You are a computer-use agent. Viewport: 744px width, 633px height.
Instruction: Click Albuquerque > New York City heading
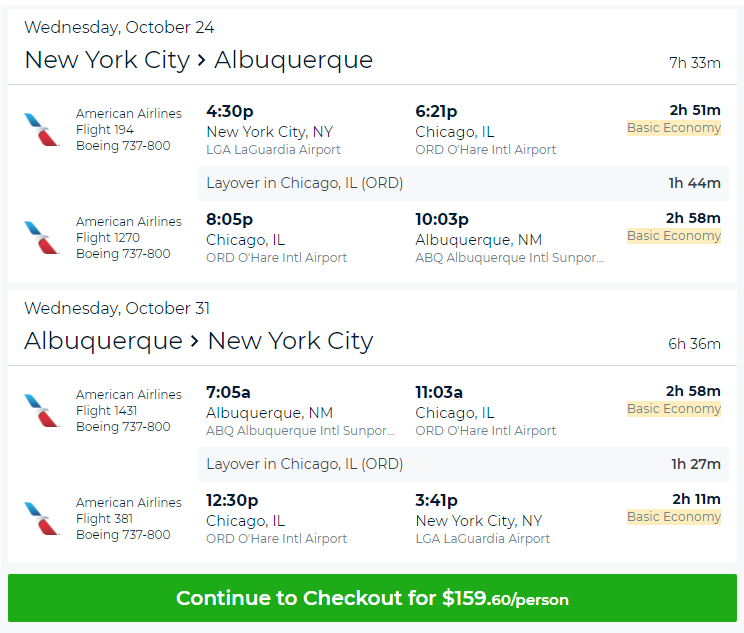point(198,341)
